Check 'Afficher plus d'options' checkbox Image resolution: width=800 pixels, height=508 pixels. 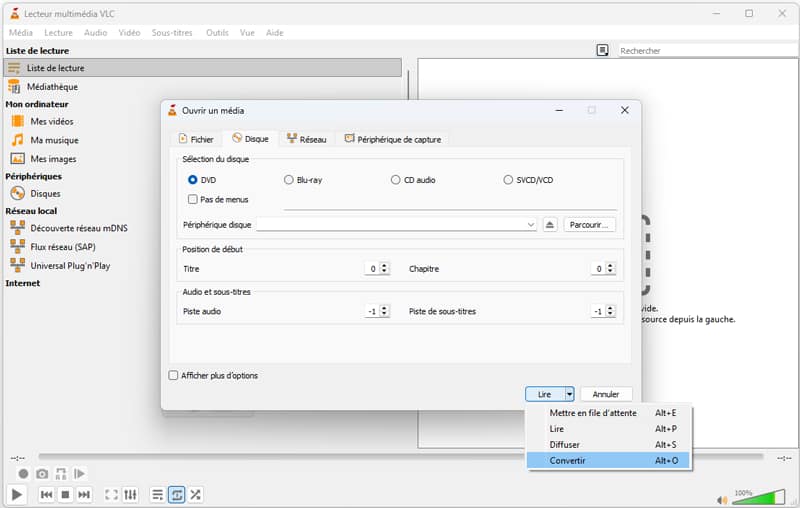(173, 375)
